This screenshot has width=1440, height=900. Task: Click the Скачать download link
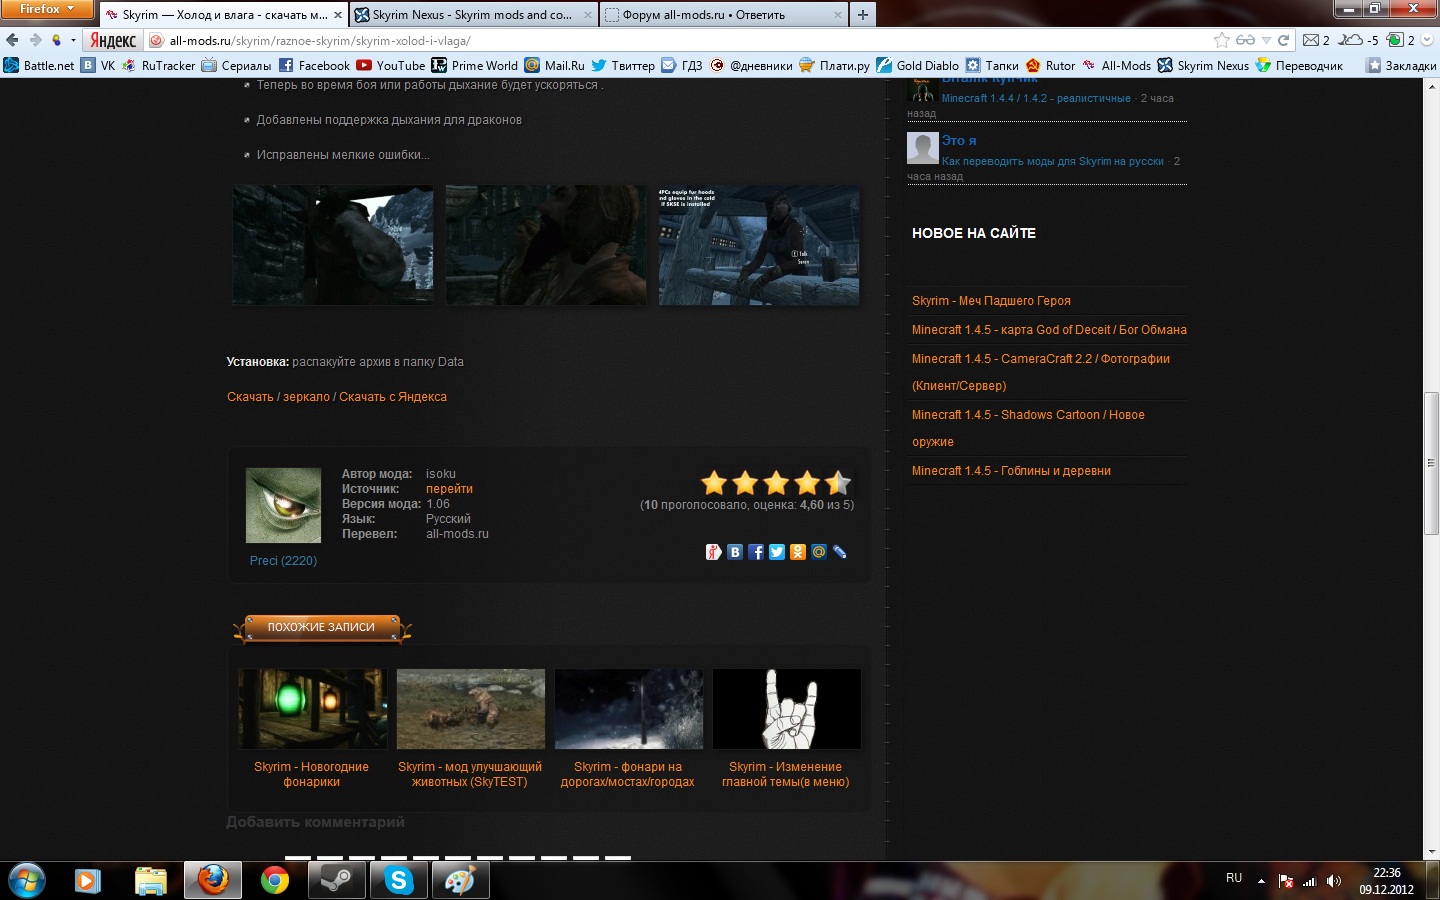tap(250, 397)
